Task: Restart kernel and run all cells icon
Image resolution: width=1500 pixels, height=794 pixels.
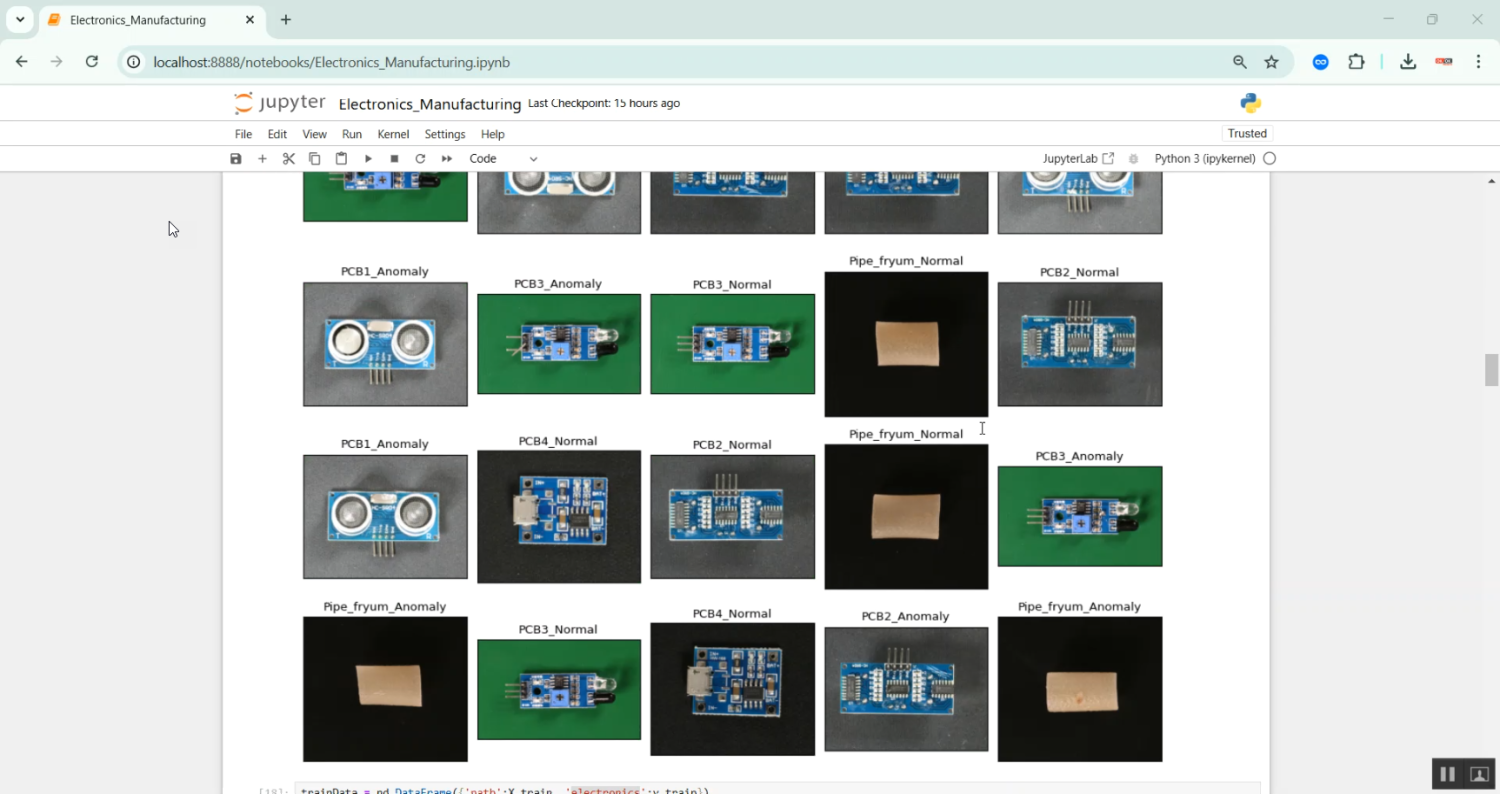Action: [447, 159]
